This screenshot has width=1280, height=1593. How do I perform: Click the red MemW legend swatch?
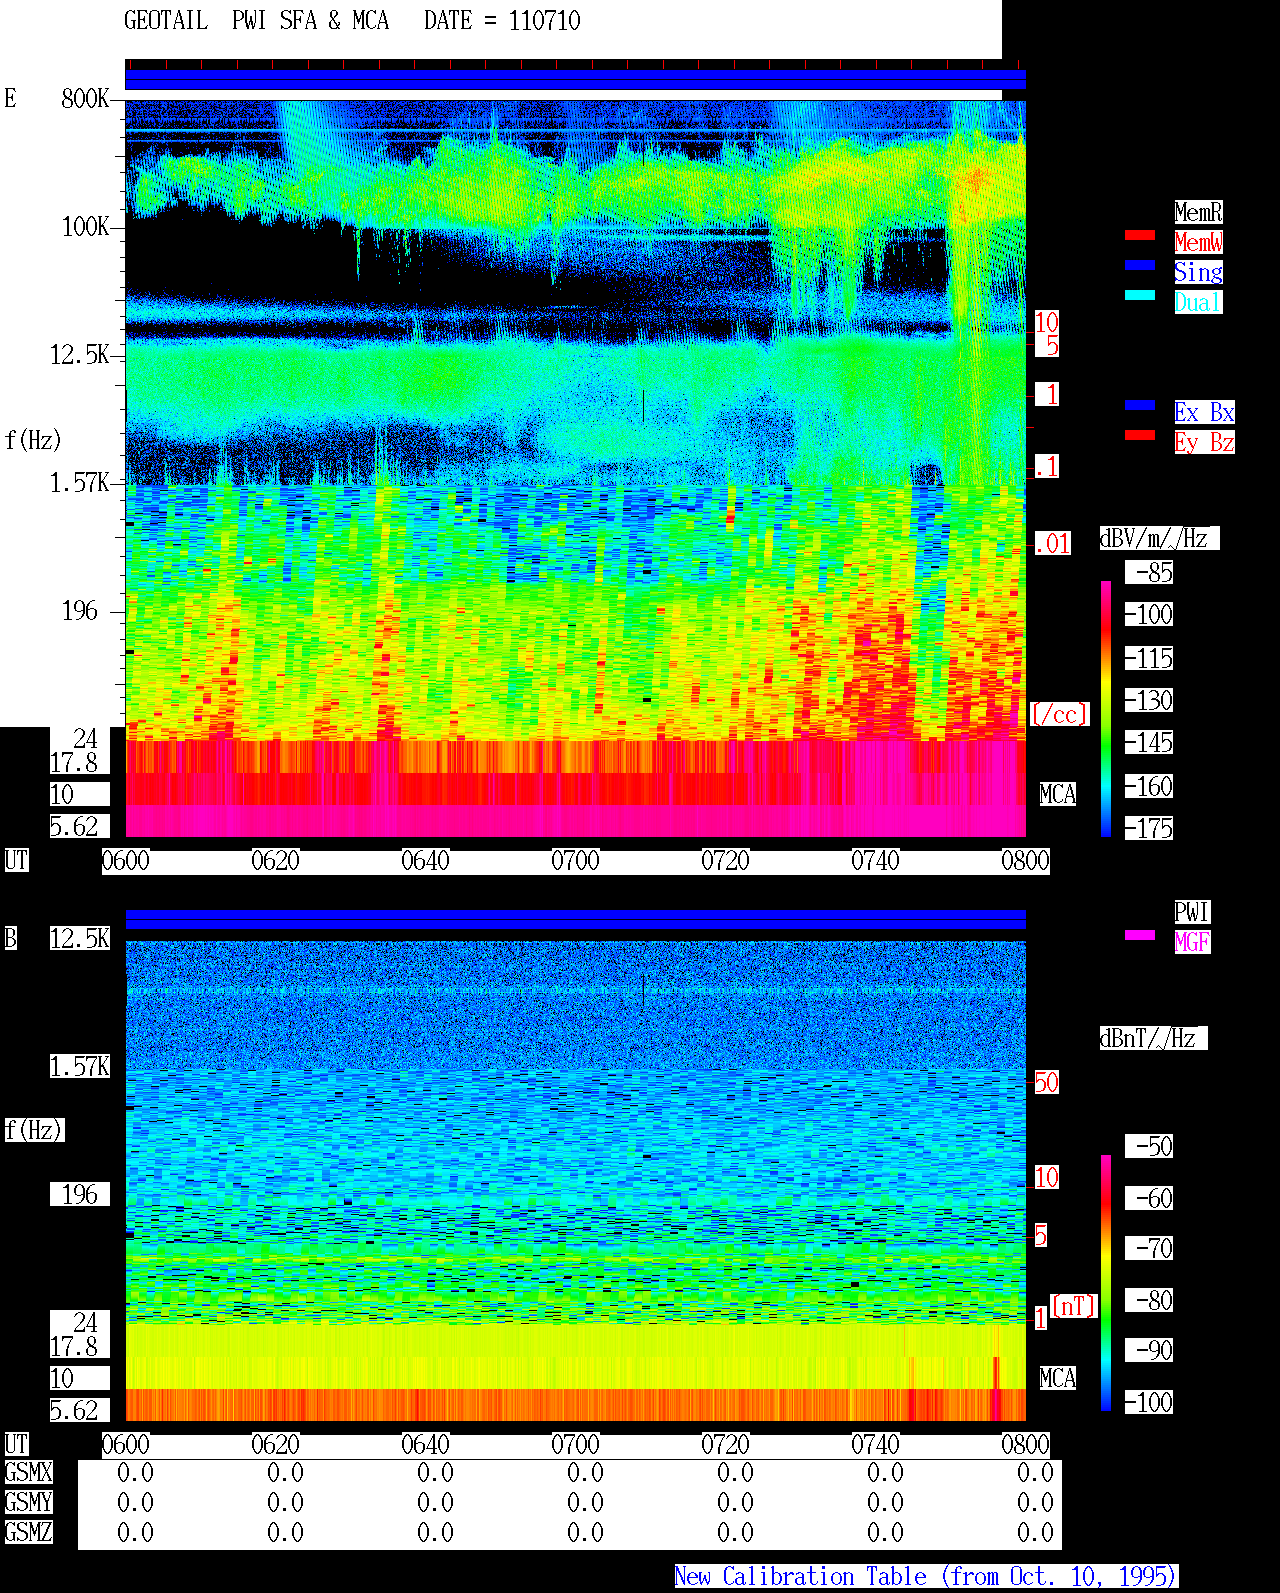1140,235
